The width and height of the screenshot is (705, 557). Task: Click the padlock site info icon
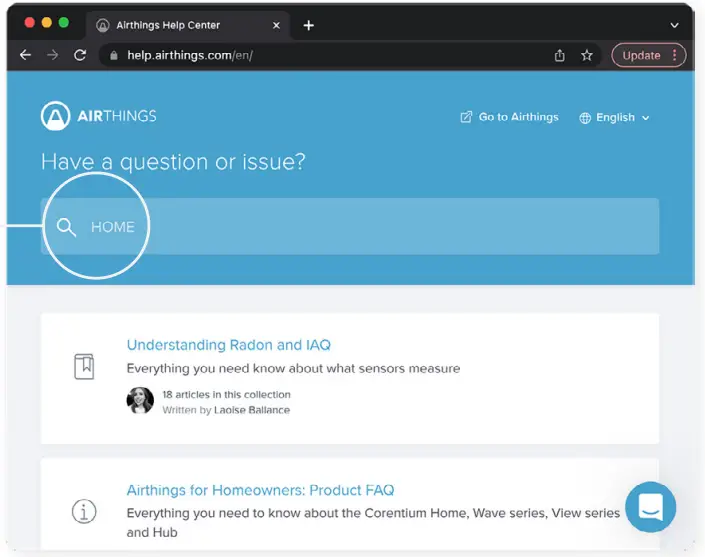(x=114, y=55)
